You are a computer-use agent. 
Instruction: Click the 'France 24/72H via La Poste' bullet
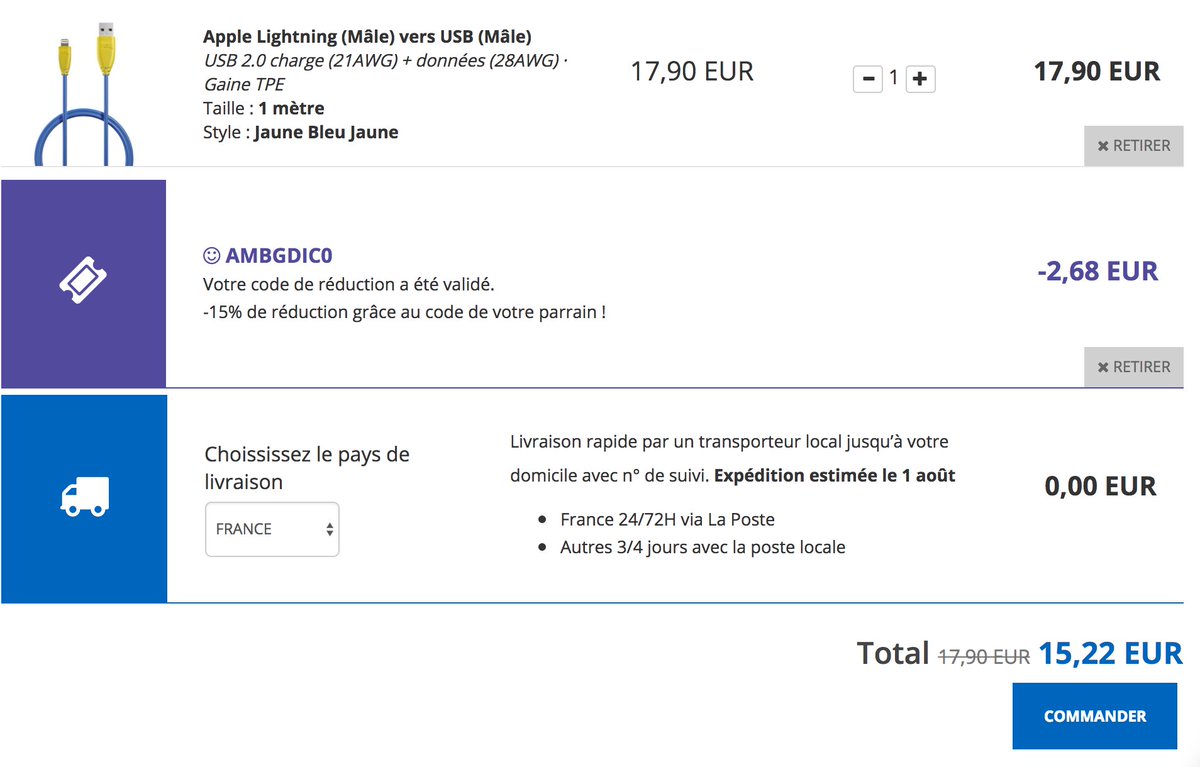click(x=667, y=519)
